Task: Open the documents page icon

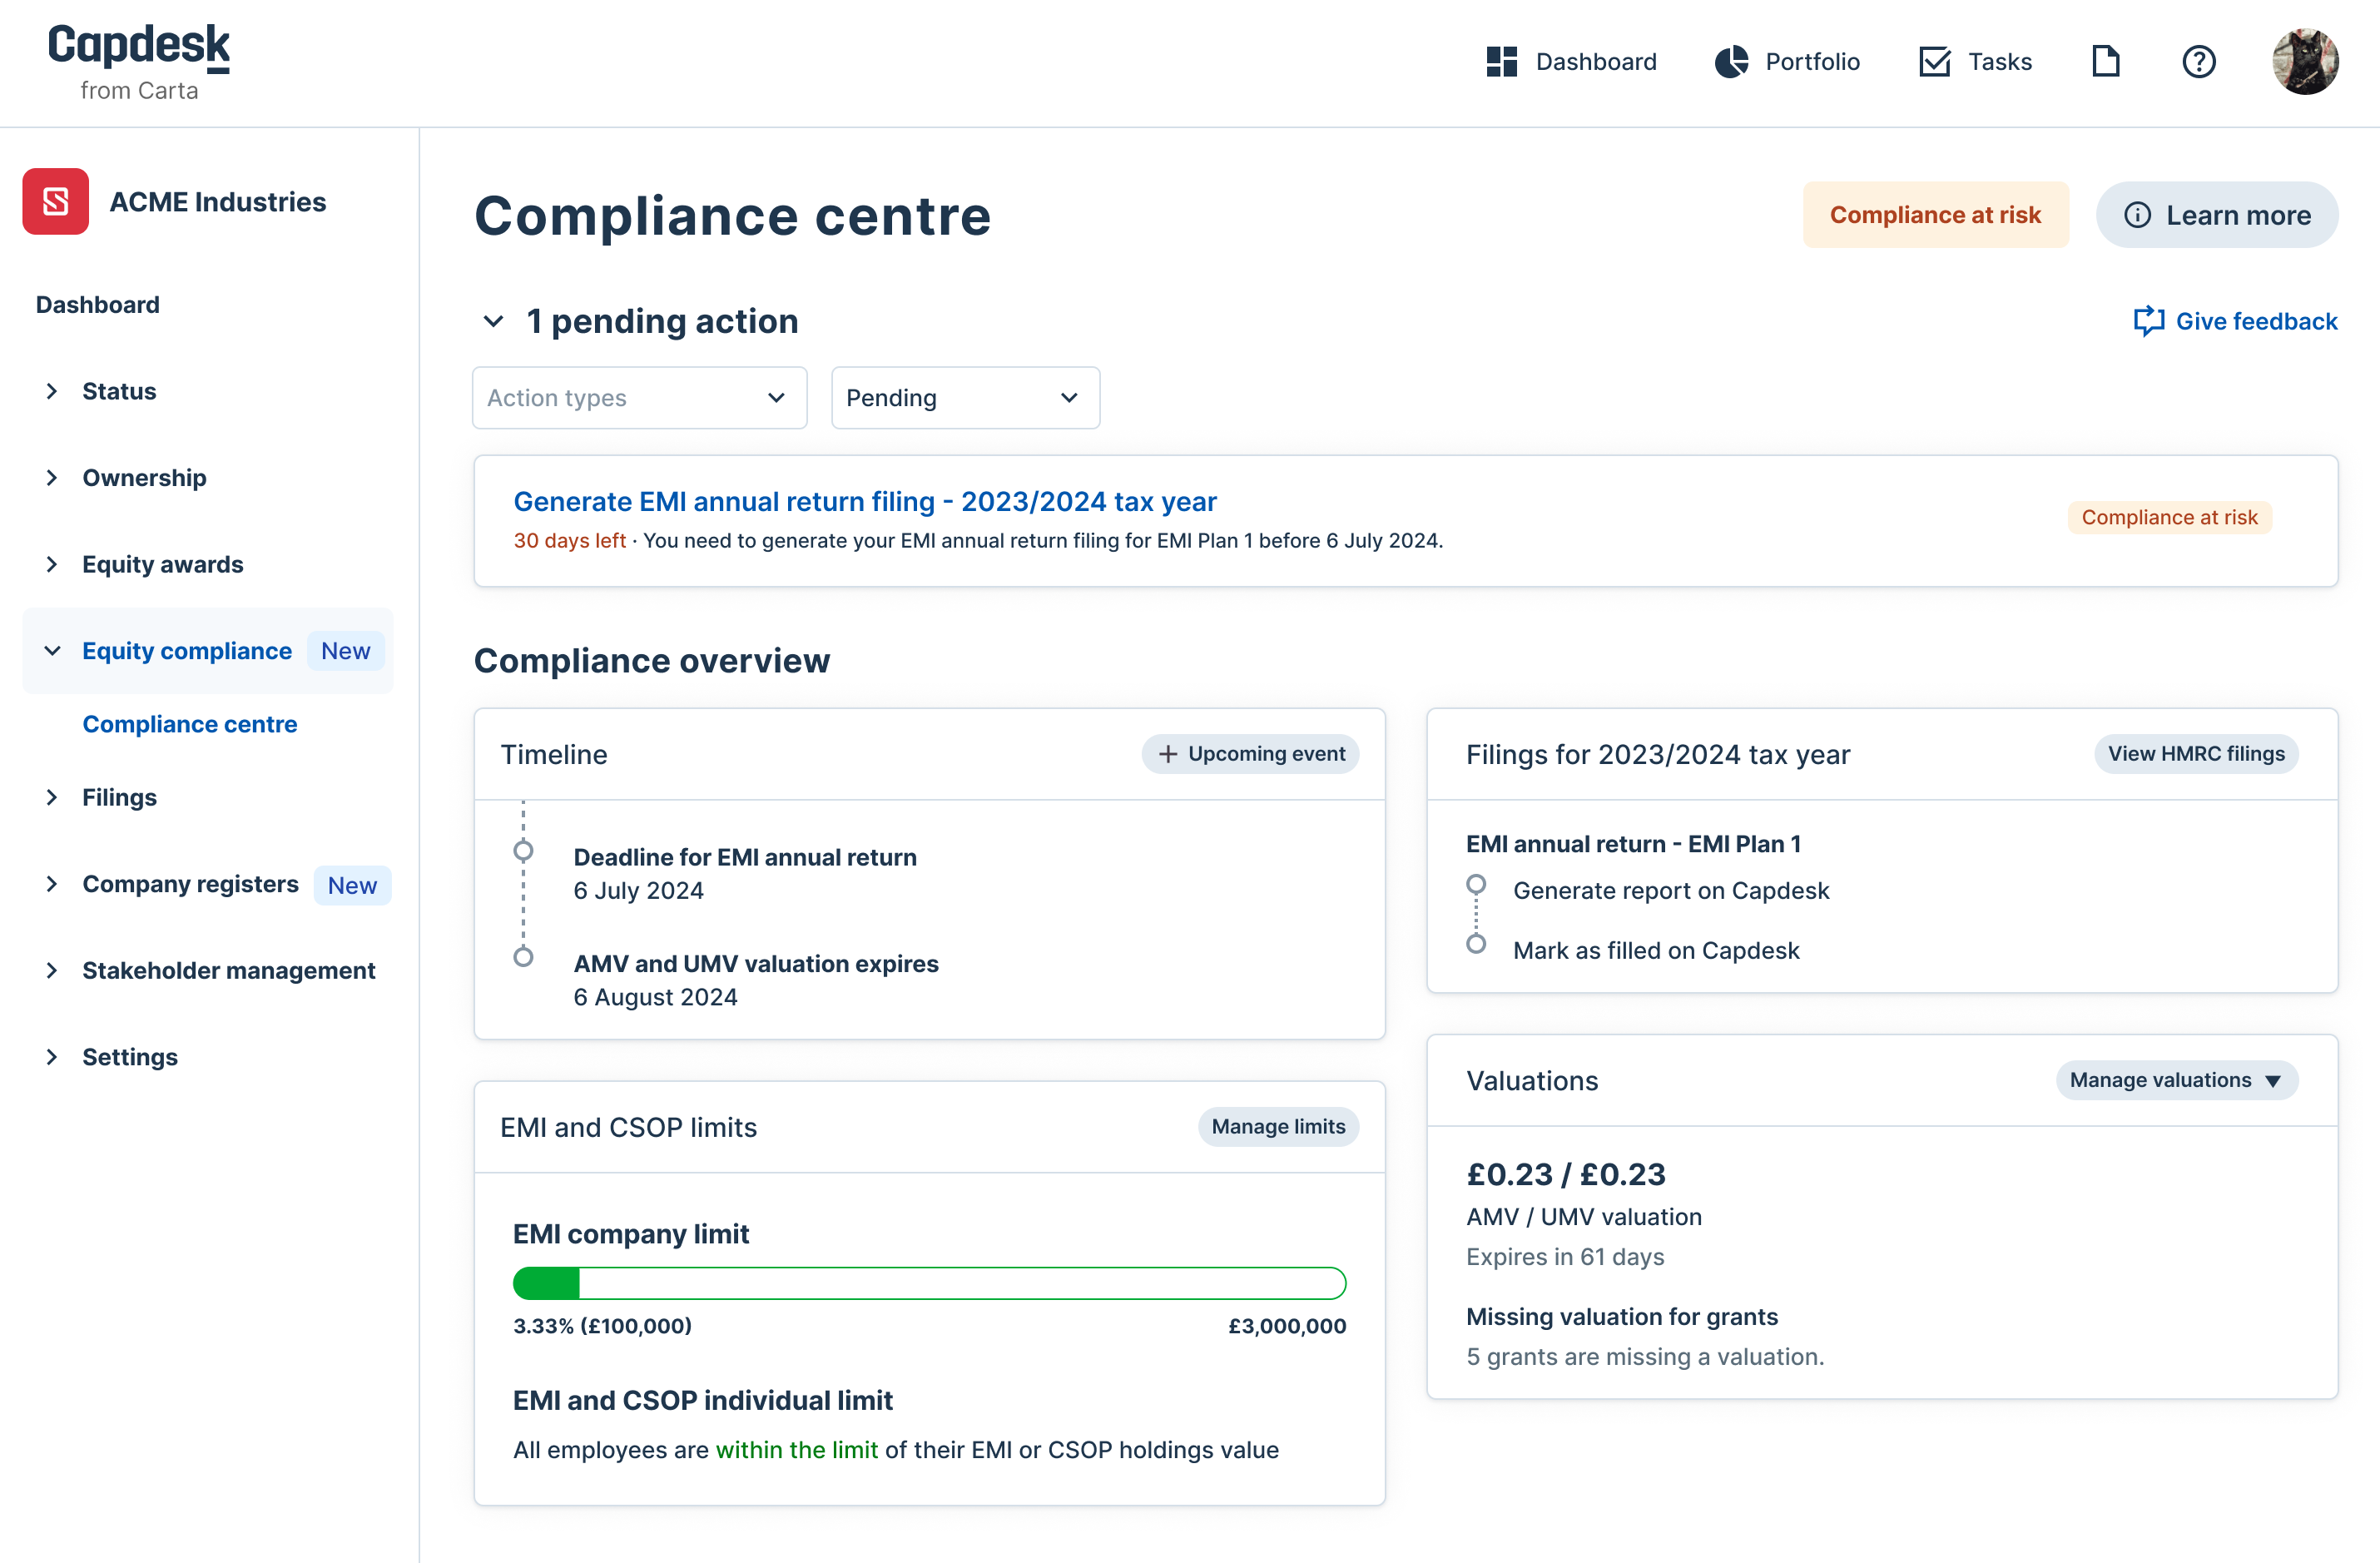Action: pyautogui.click(x=2106, y=61)
